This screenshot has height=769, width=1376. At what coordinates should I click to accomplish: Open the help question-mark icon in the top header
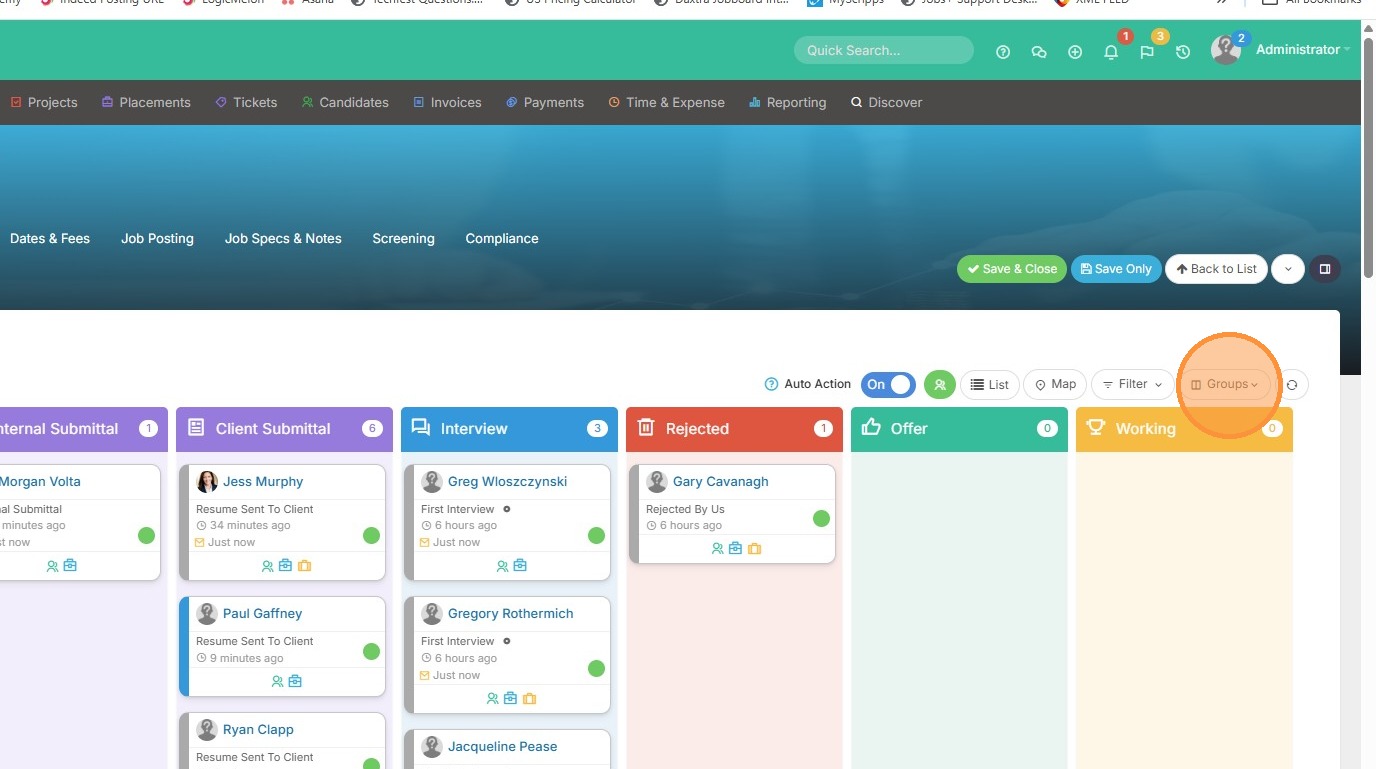coord(1003,52)
